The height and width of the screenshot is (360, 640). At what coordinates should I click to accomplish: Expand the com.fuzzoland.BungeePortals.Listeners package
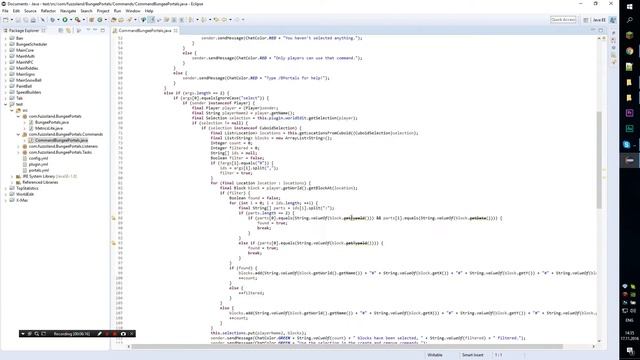coord(18,147)
